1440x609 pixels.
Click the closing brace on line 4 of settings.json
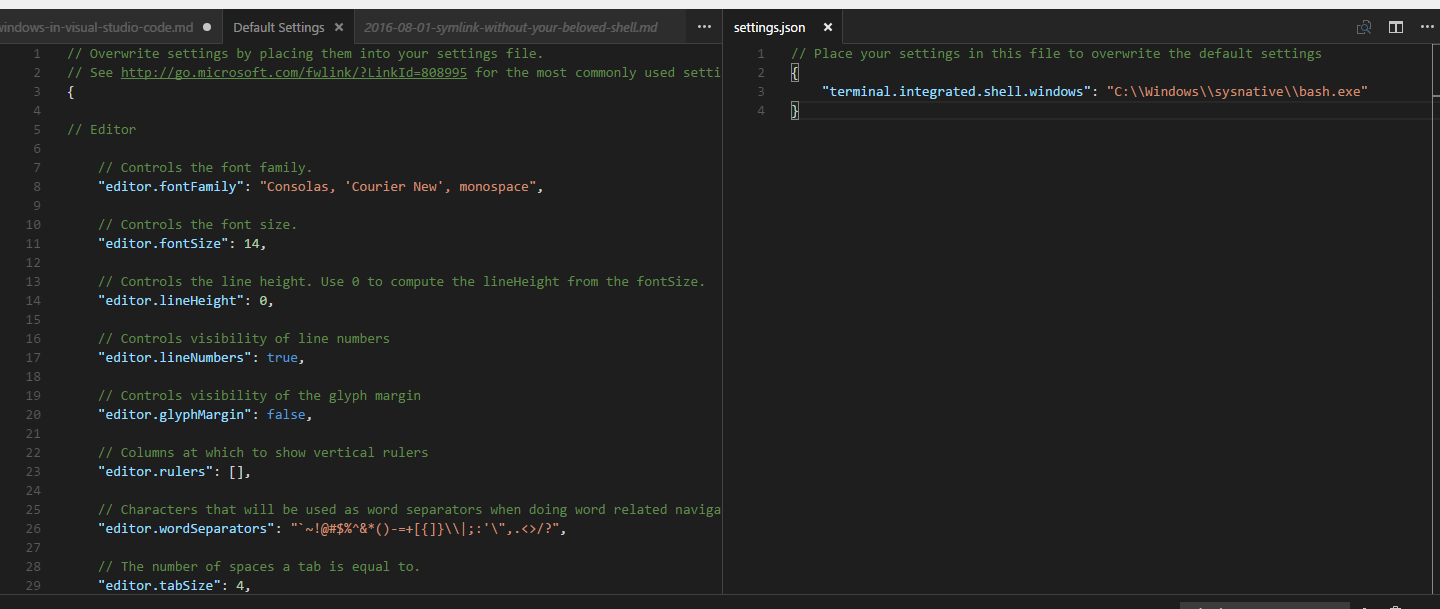pos(795,110)
